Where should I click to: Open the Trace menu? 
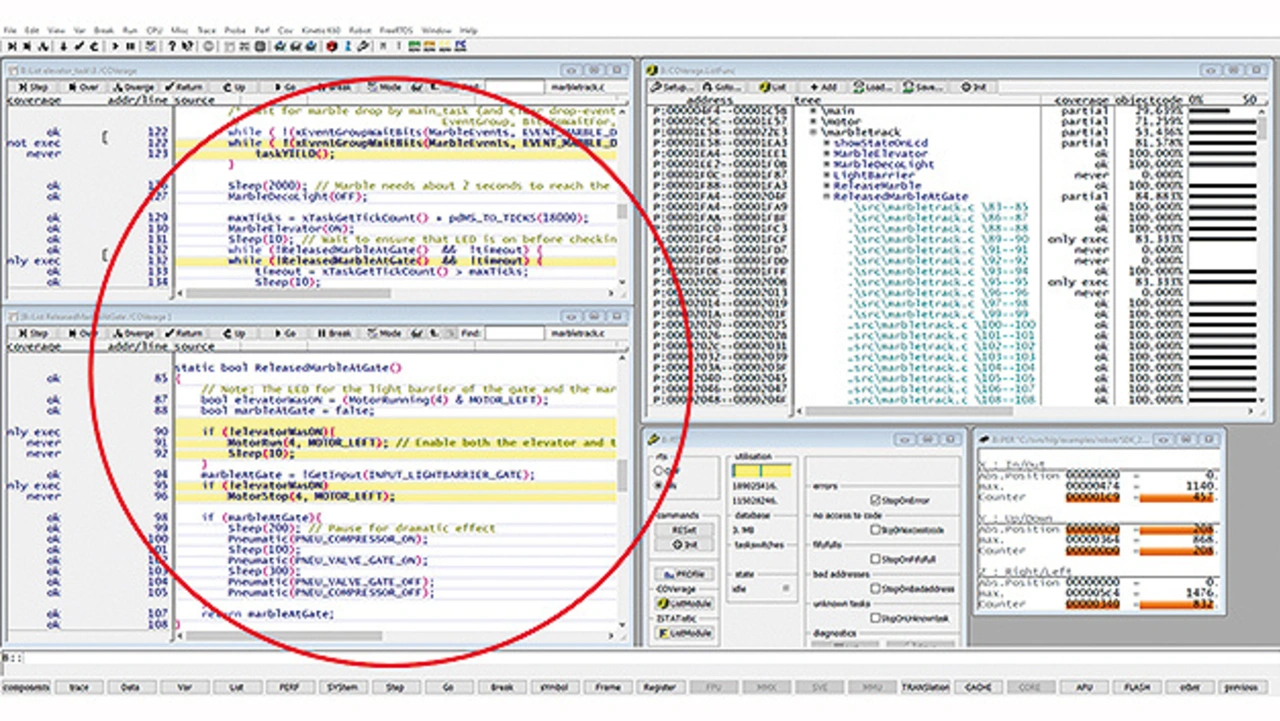206,31
